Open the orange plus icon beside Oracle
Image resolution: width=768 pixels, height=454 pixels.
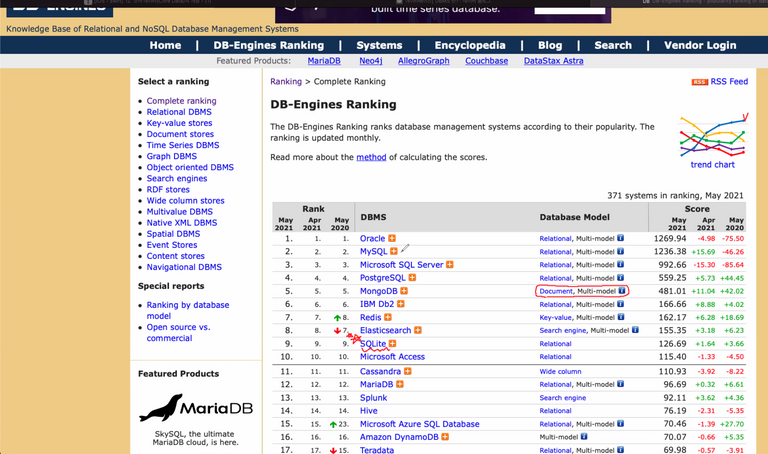pos(392,239)
